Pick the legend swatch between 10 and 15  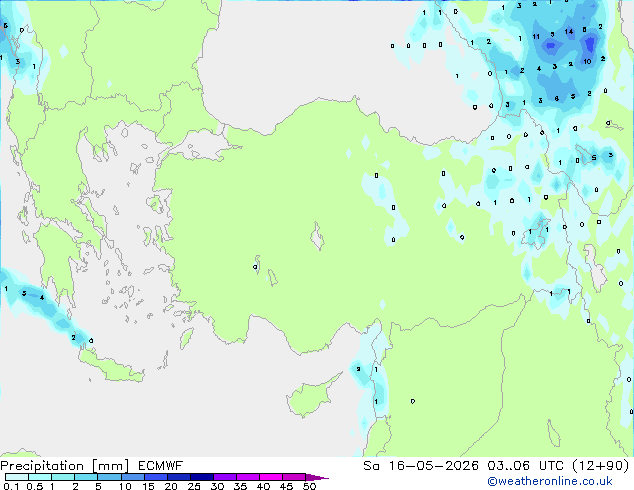(x=132, y=477)
